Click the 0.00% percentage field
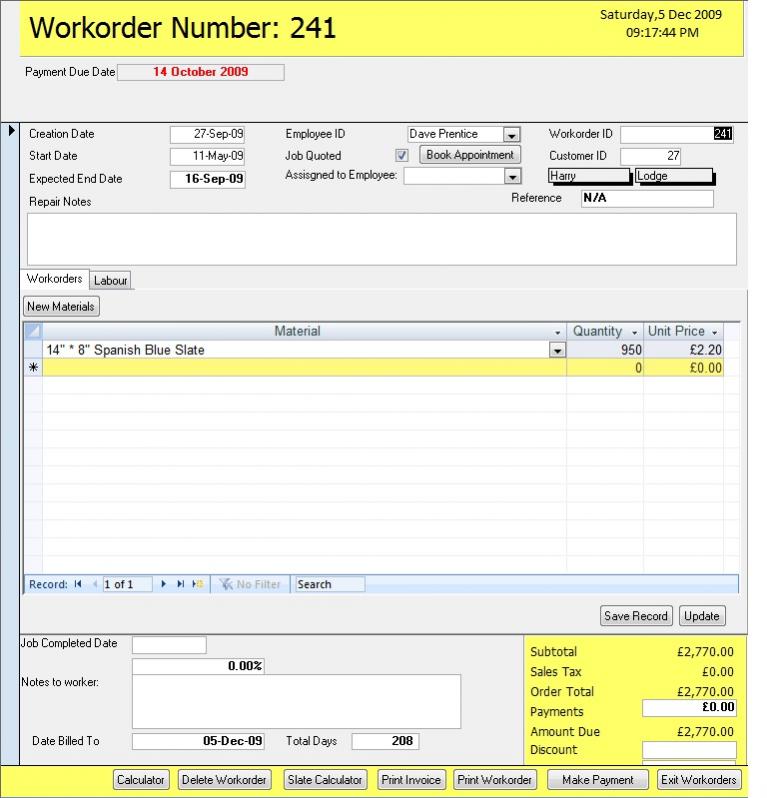Screen dimensions: 767x798 pyautogui.click(x=198, y=666)
